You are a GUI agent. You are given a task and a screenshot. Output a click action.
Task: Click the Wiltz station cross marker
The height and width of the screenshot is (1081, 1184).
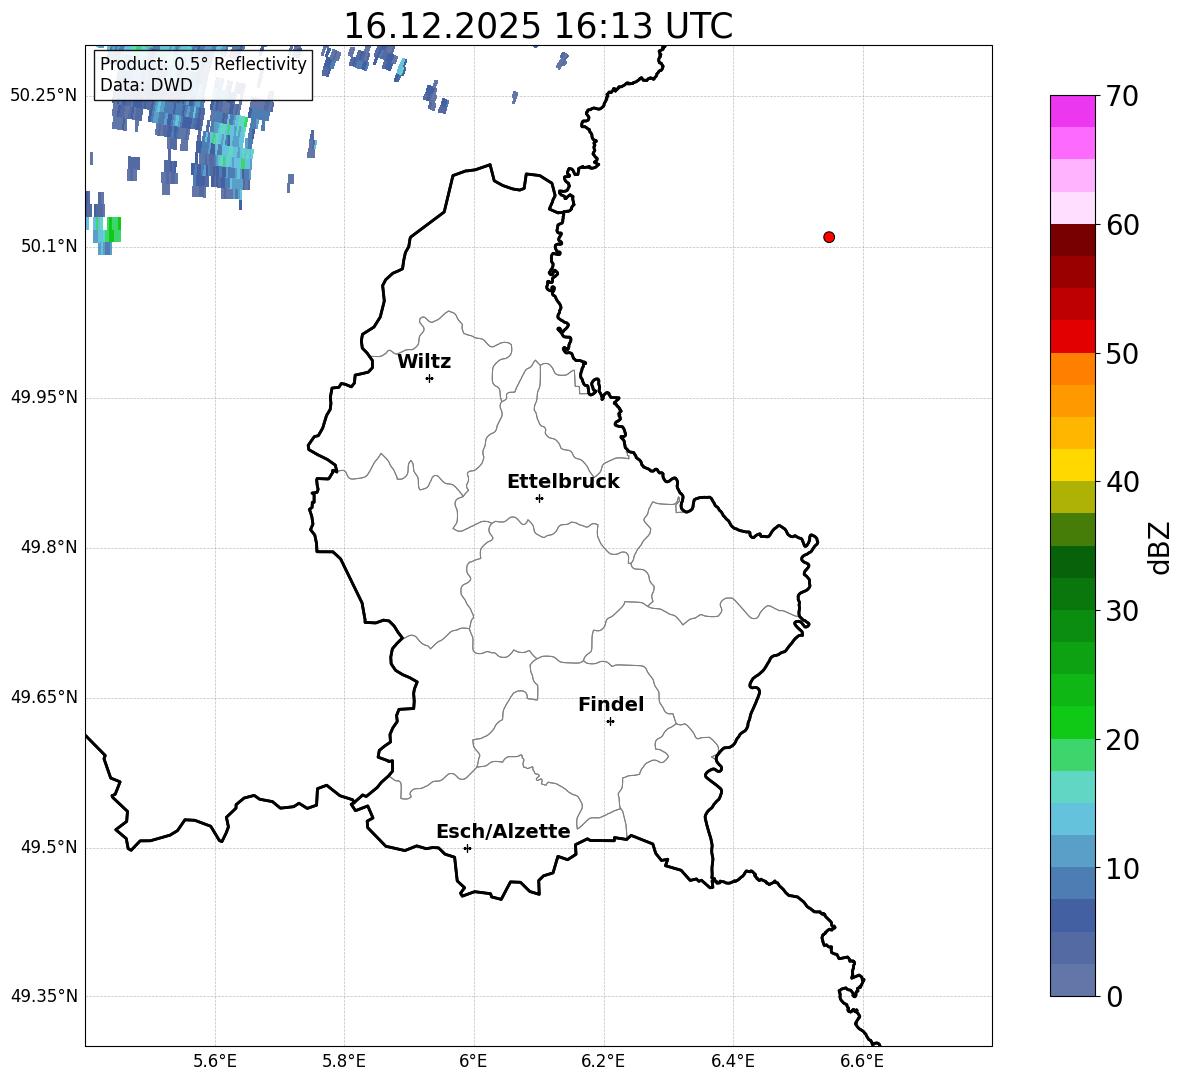tap(430, 378)
